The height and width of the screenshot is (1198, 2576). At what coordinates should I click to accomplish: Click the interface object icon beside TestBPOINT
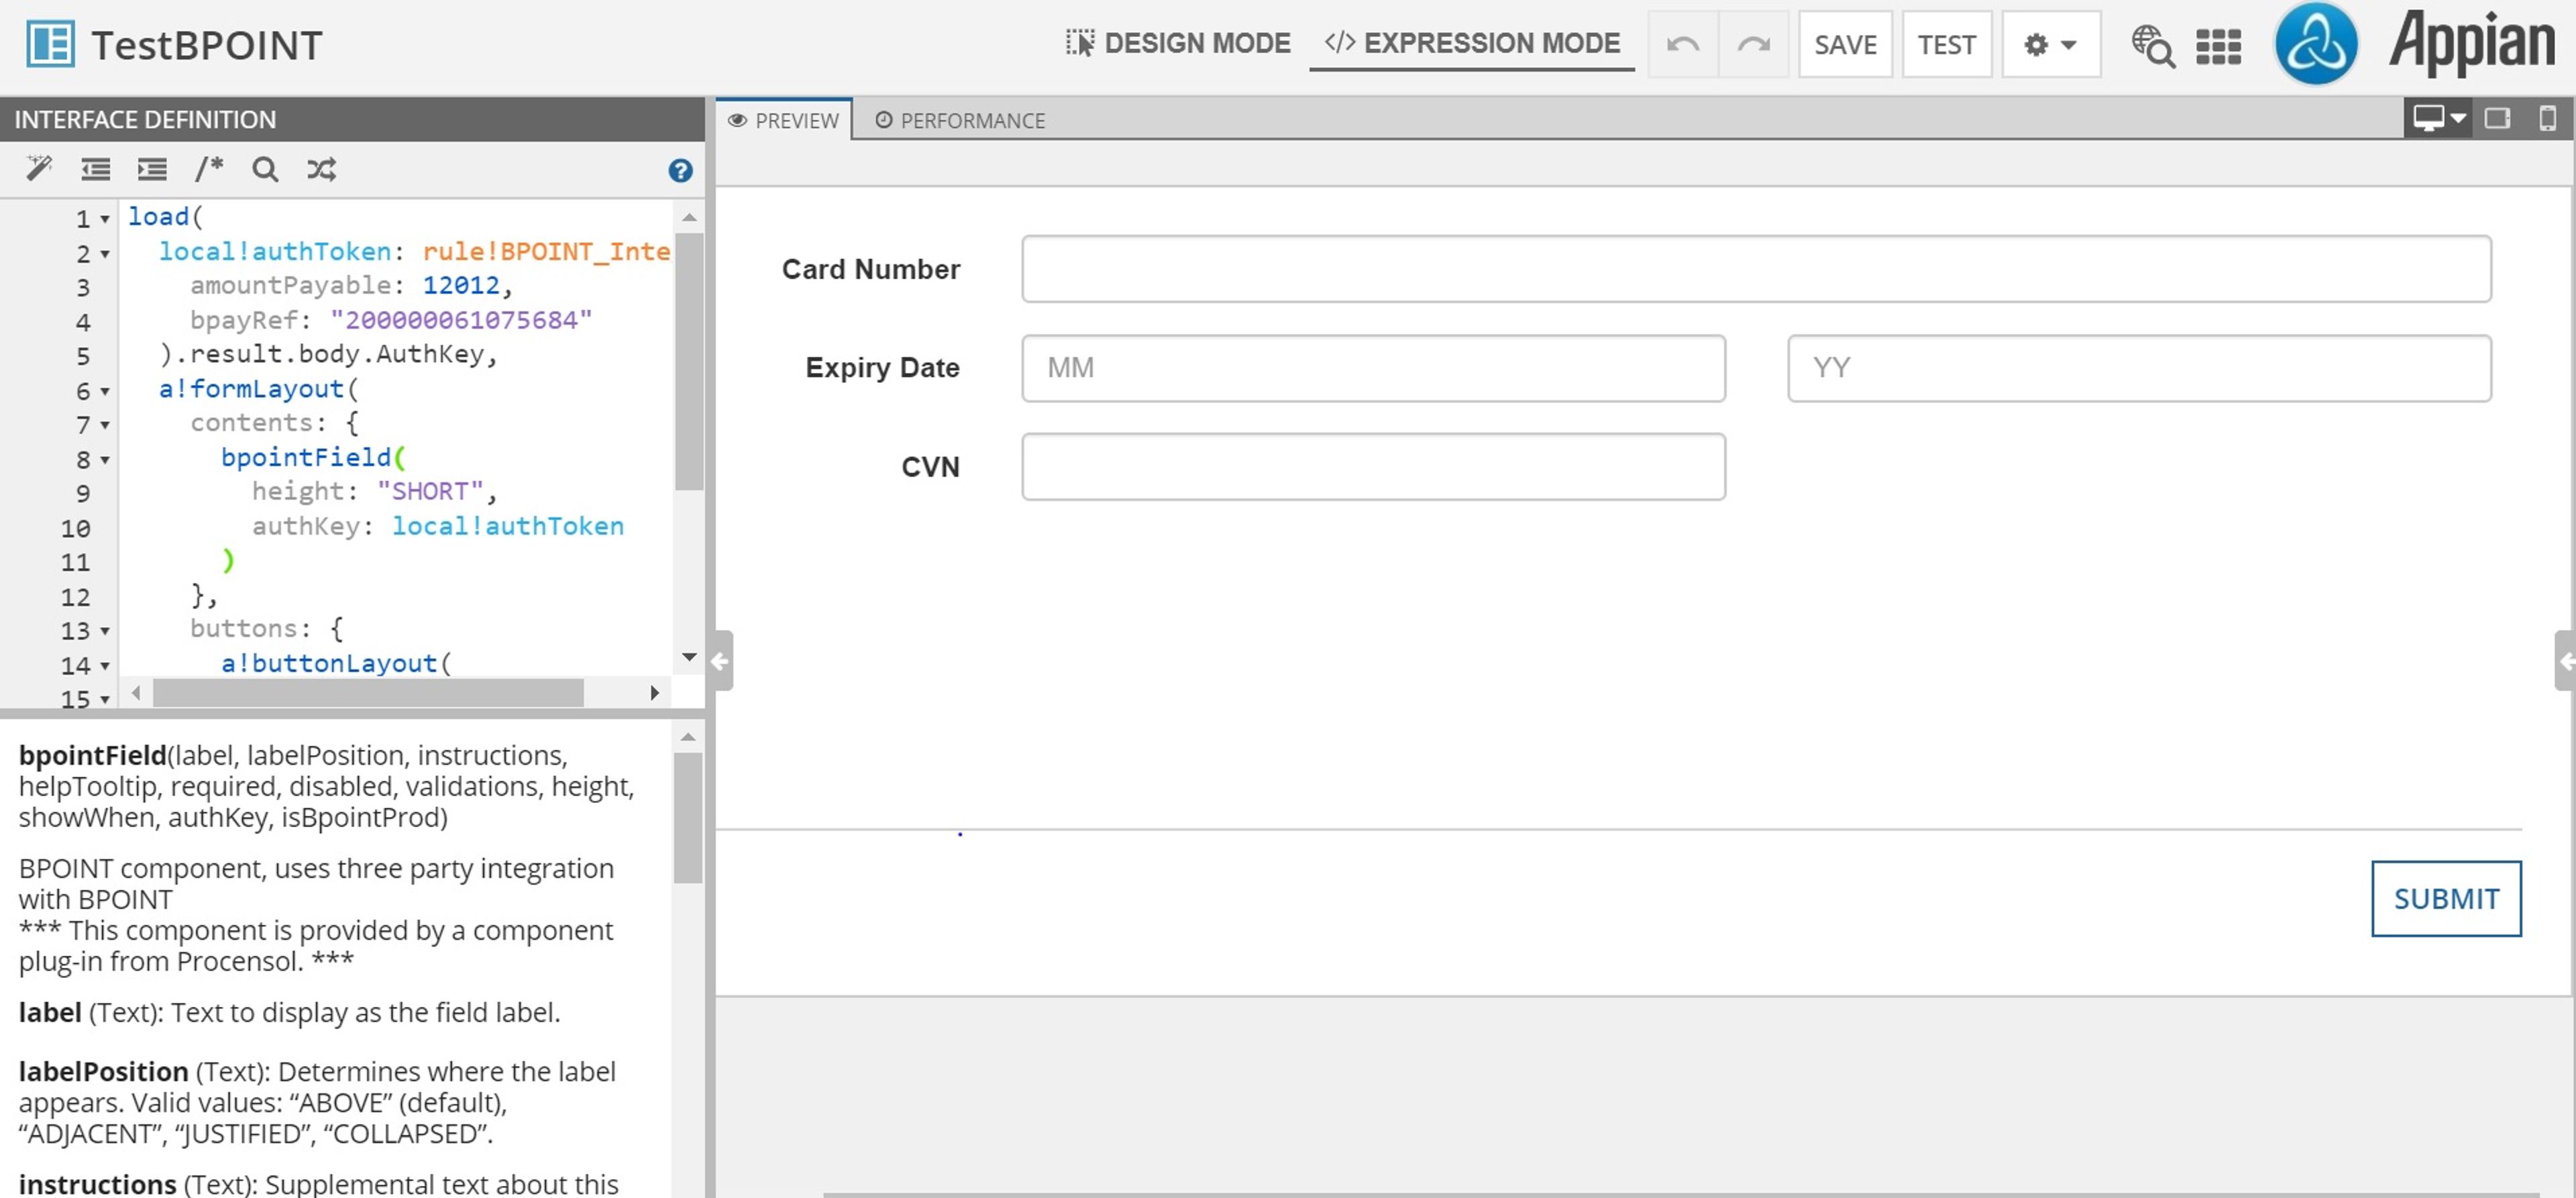tap(50, 45)
